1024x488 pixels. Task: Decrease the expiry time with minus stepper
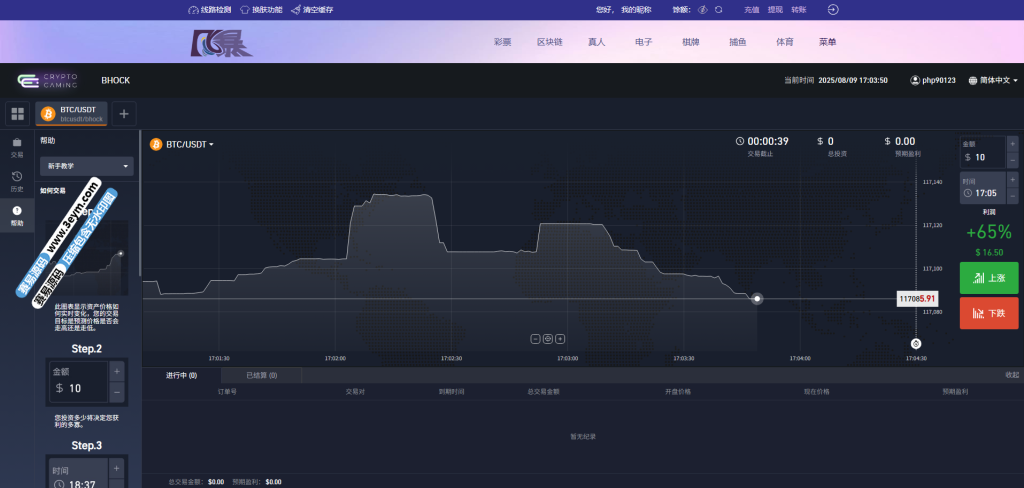pos(1012,194)
